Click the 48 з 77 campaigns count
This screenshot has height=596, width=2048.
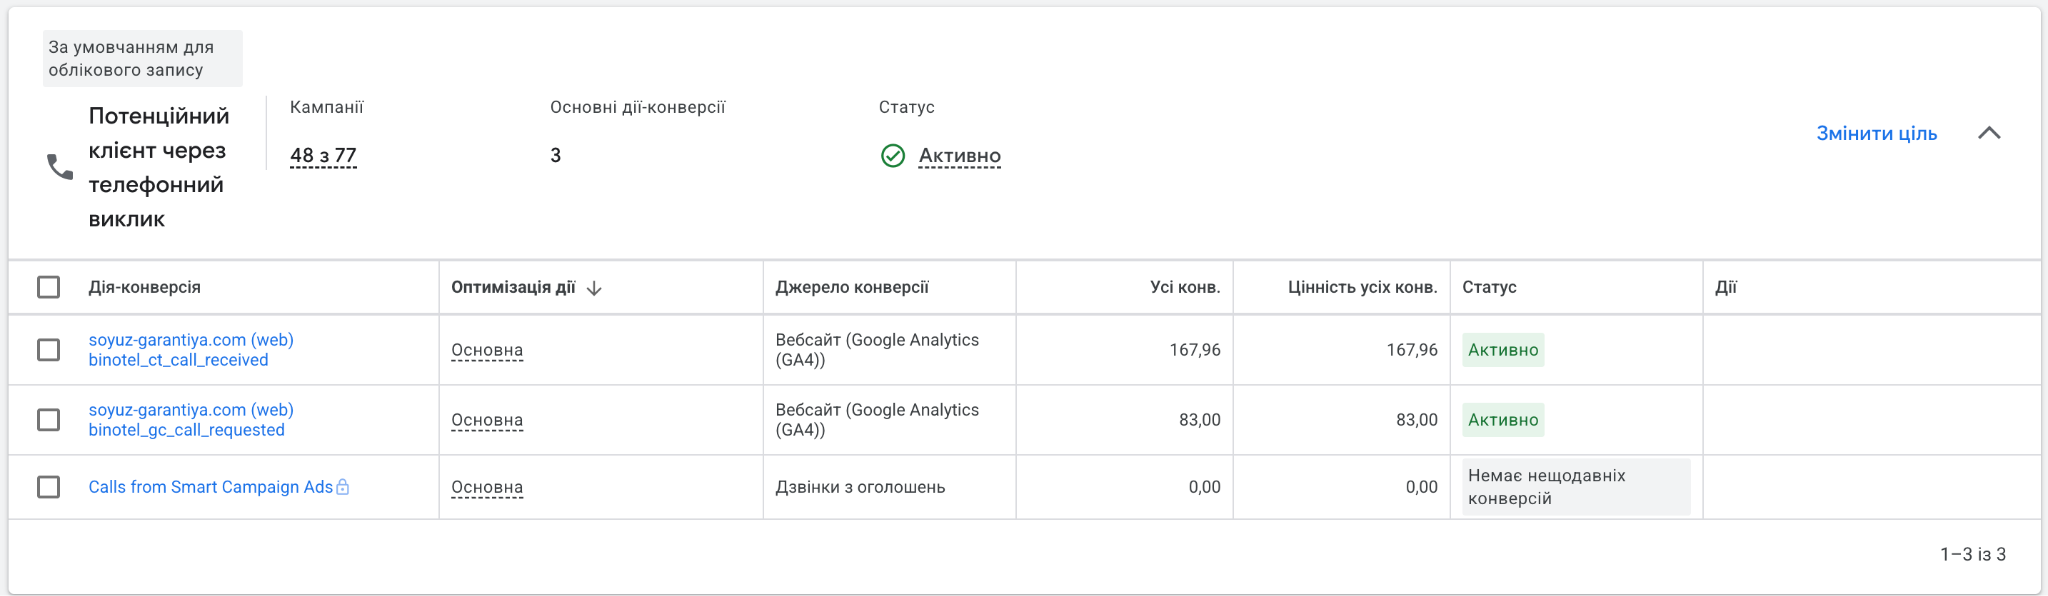coord(323,155)
